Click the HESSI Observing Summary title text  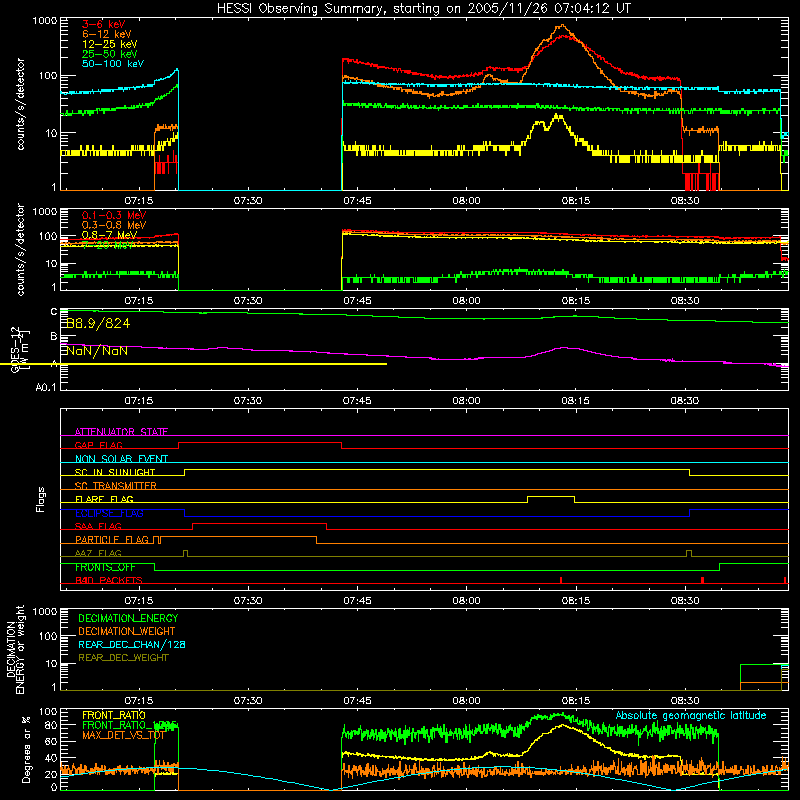click(423, 9)
